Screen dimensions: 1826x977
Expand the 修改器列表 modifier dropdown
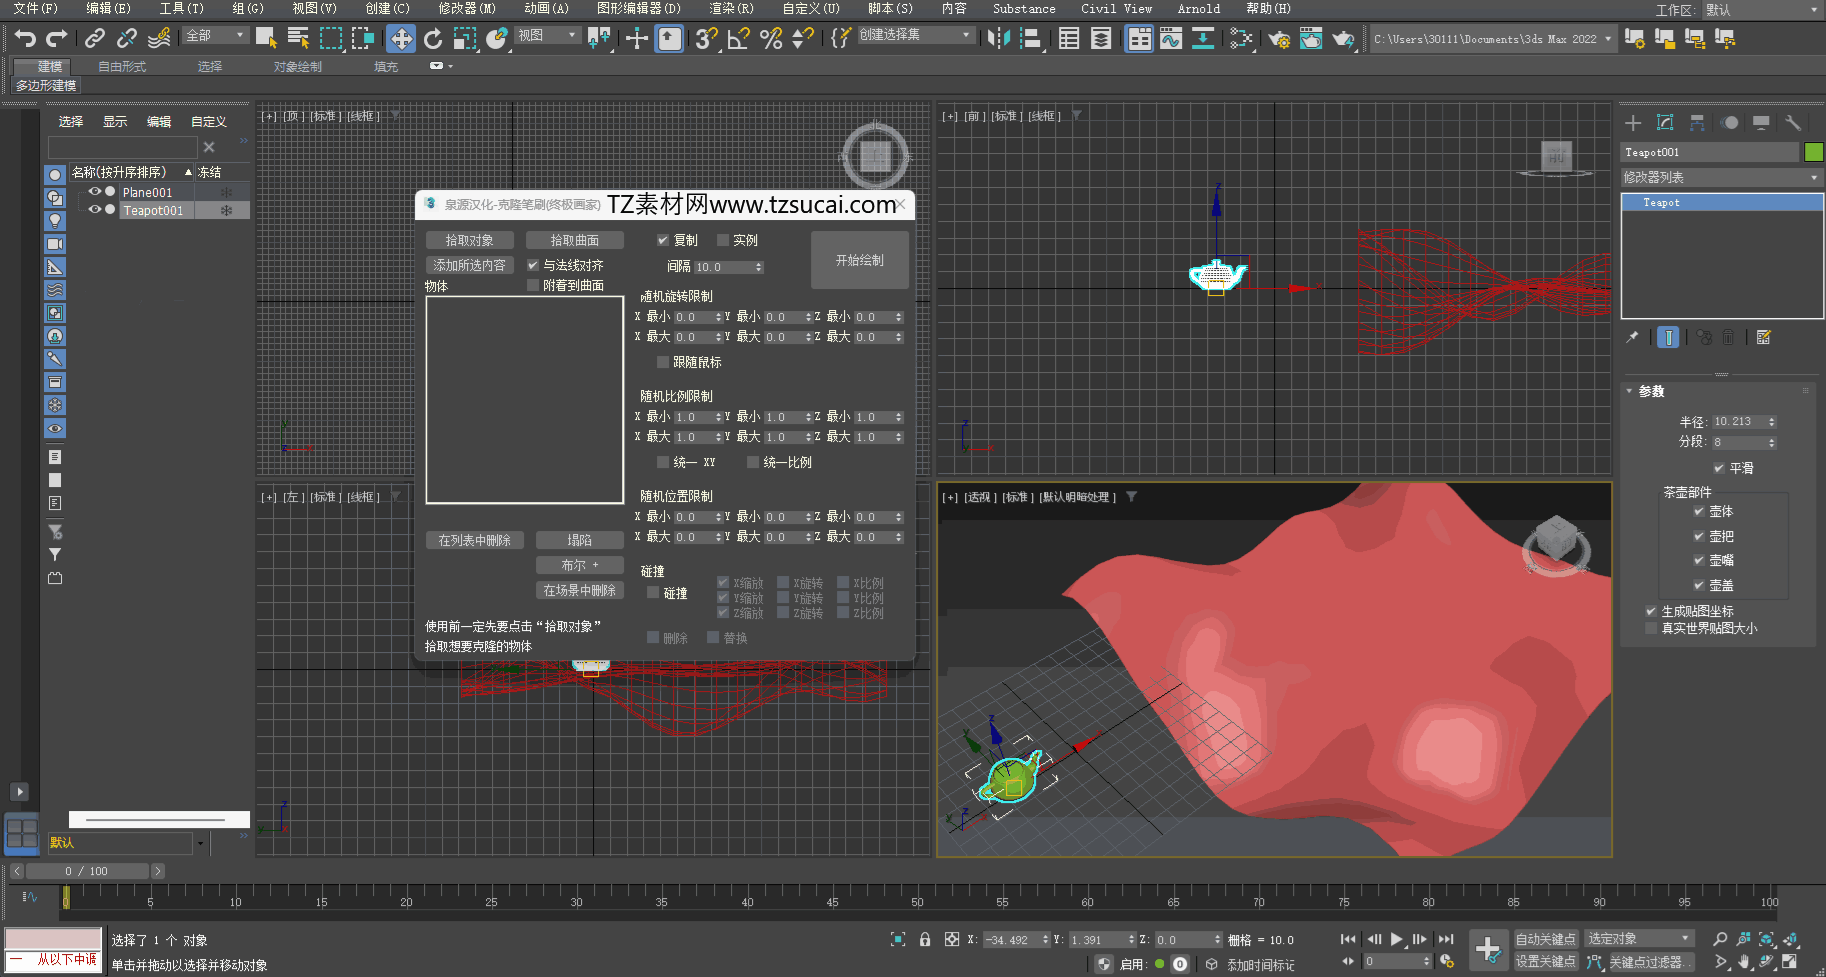click(x=1720, y=177)
